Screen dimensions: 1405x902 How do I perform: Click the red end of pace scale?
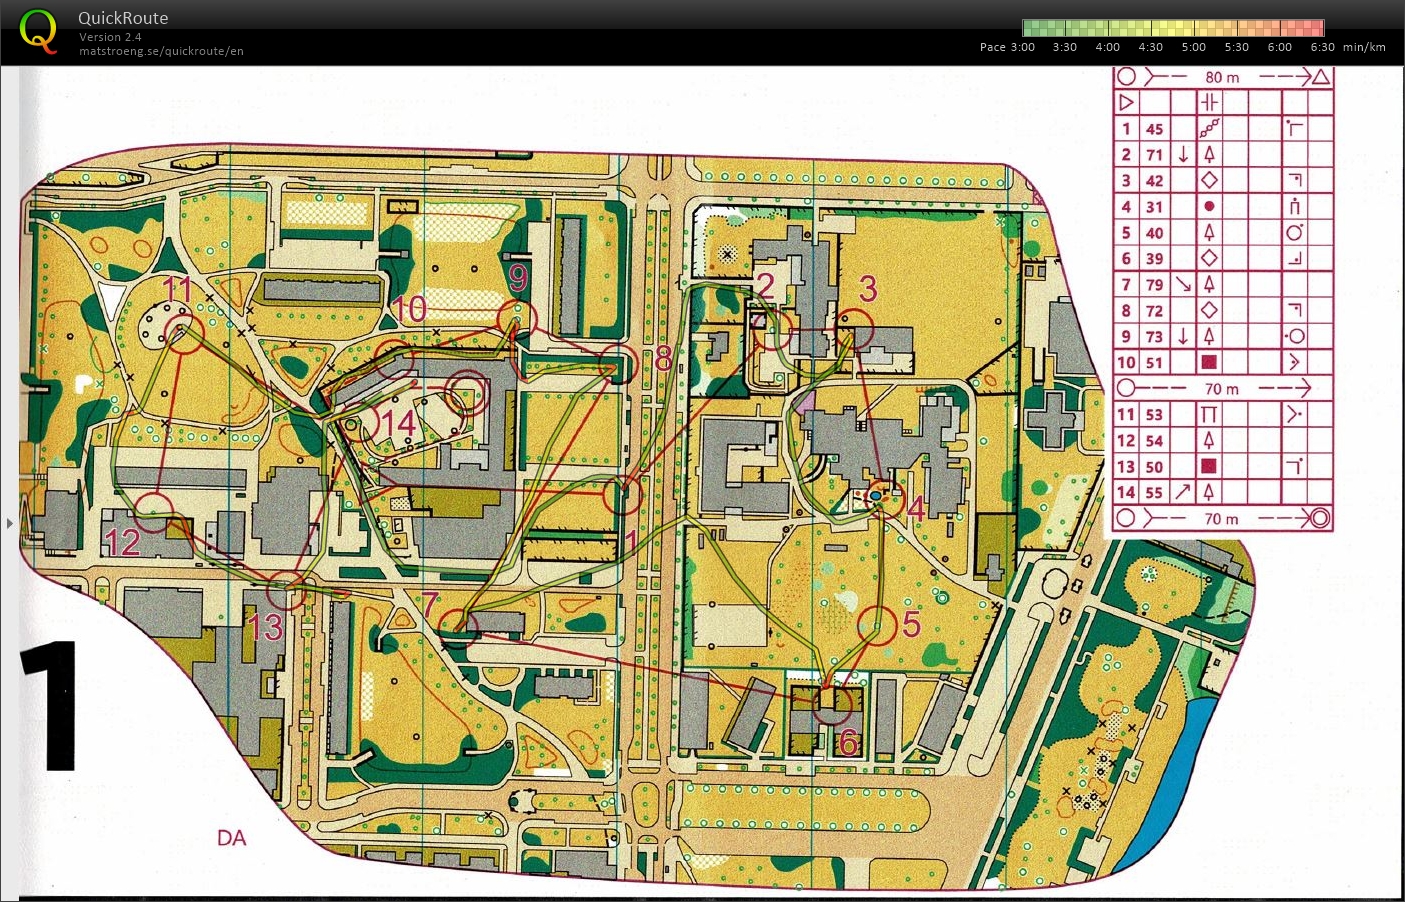1317,28
